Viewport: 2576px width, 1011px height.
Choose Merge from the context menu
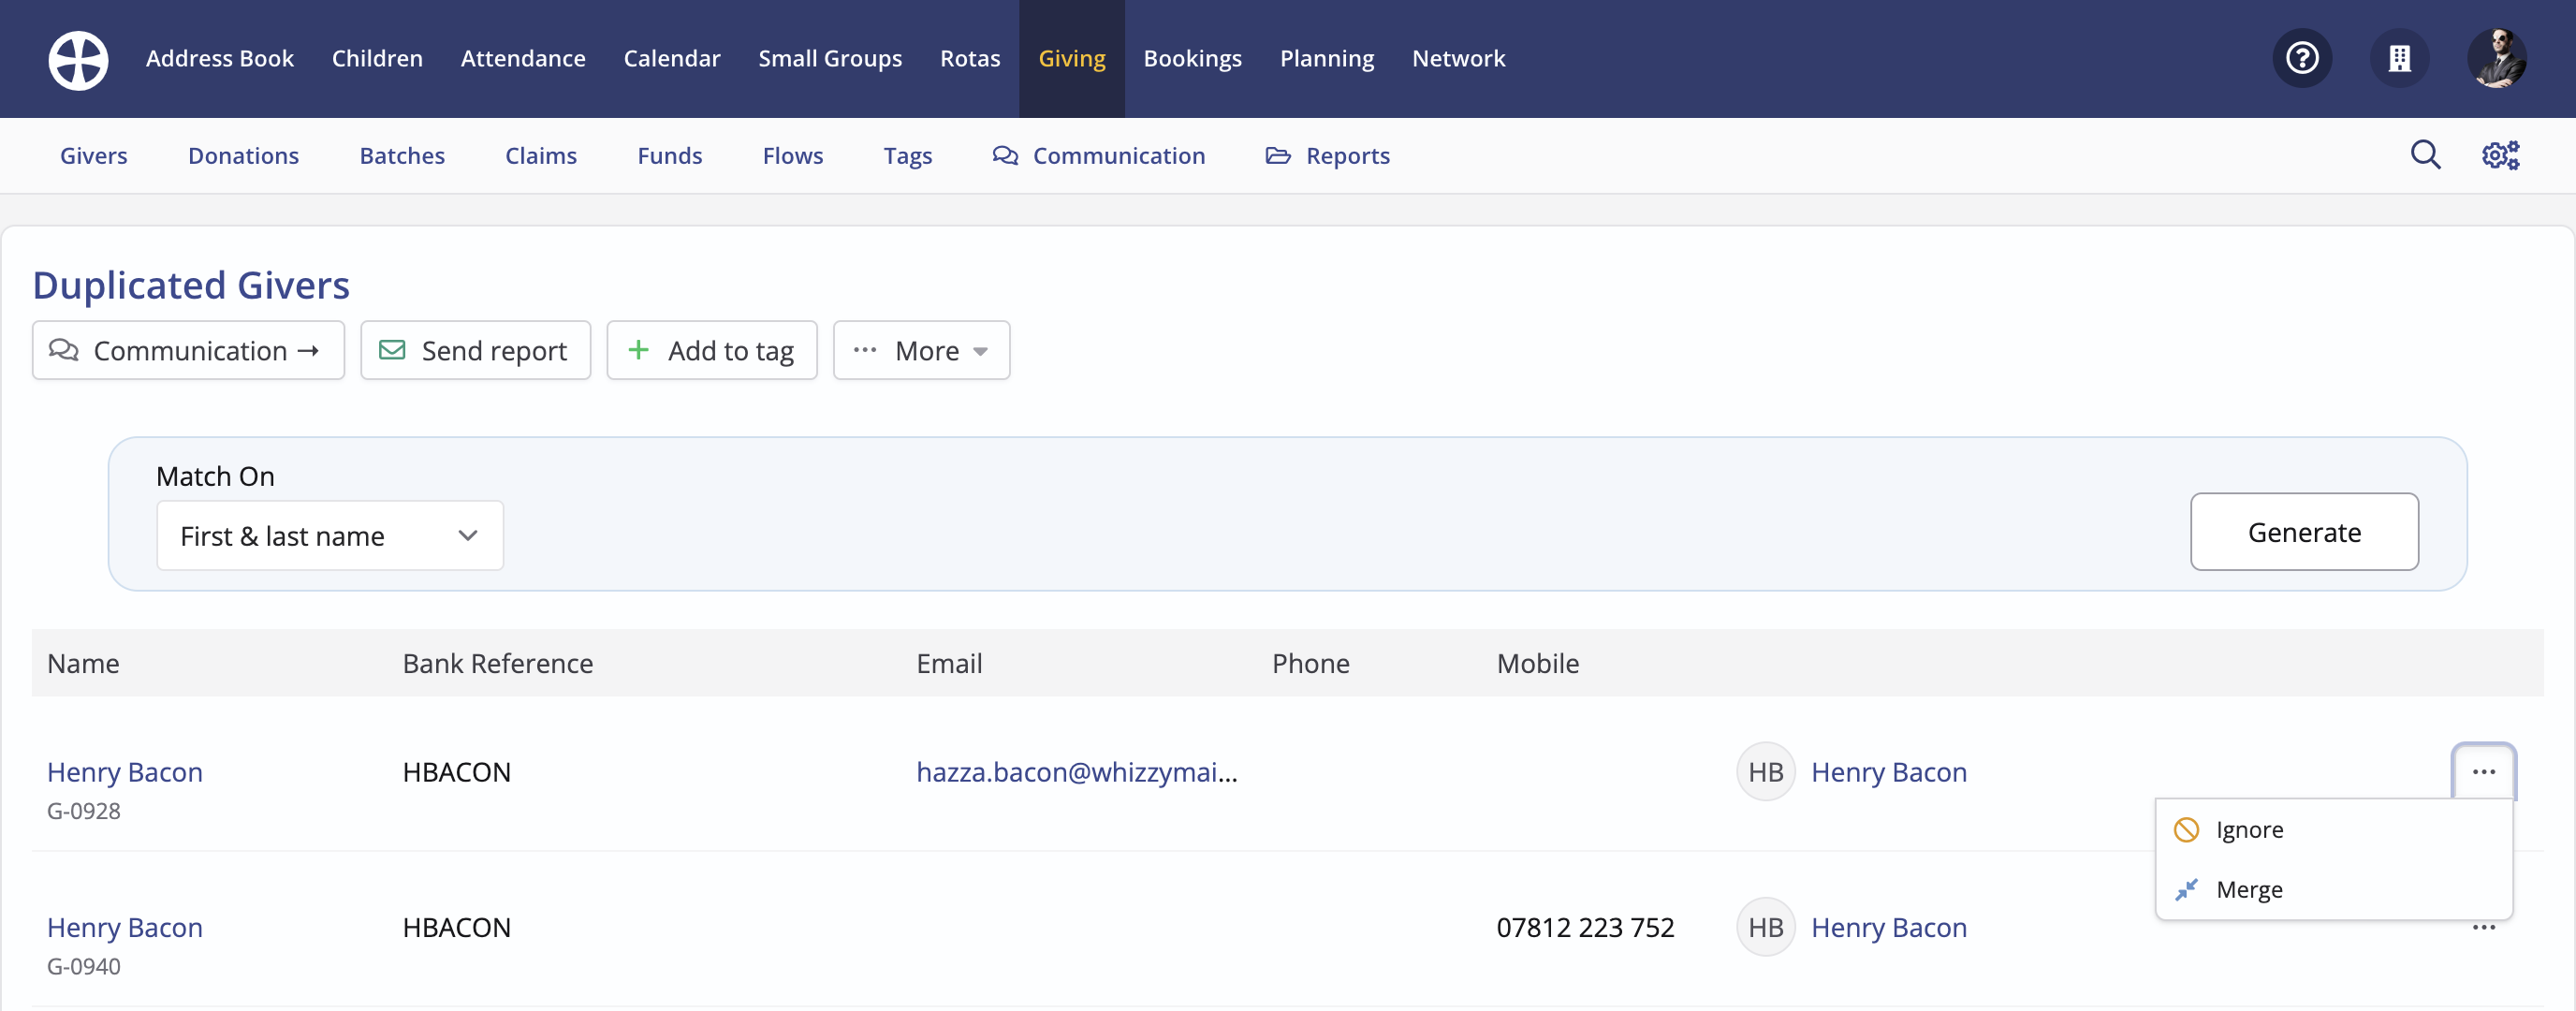pos(2333,889)
